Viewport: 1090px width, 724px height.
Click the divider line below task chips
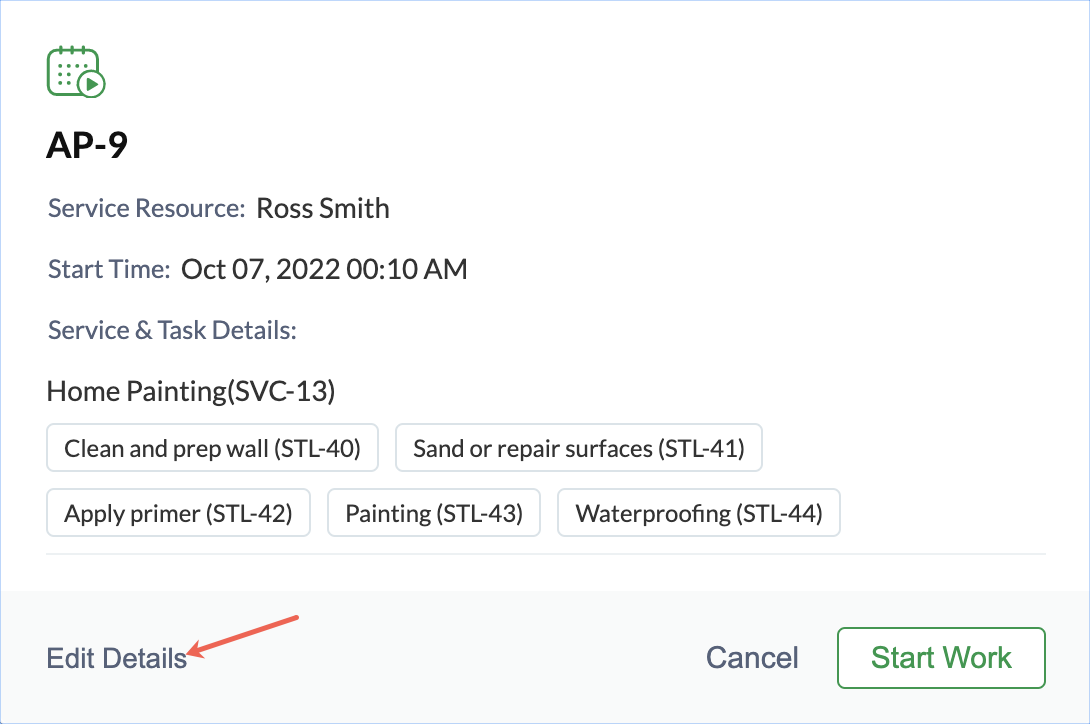pyautogui.click(x=545, y=553)
